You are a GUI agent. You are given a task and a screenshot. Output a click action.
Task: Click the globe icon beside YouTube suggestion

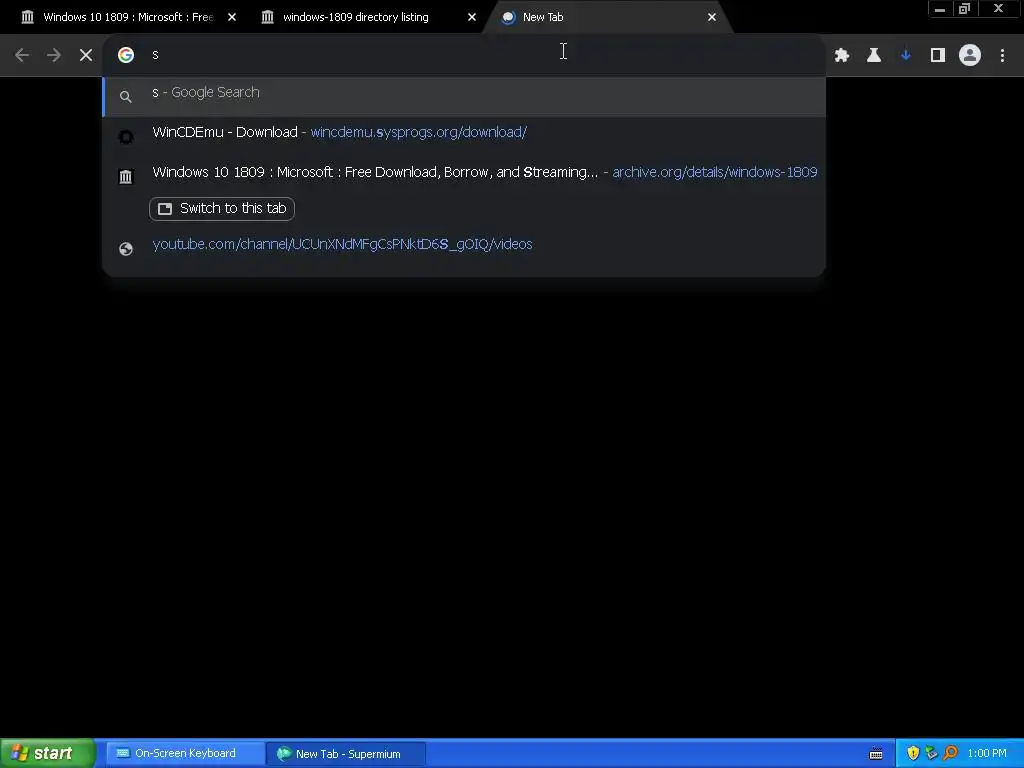pyautogui.click(x=126, y=249)
